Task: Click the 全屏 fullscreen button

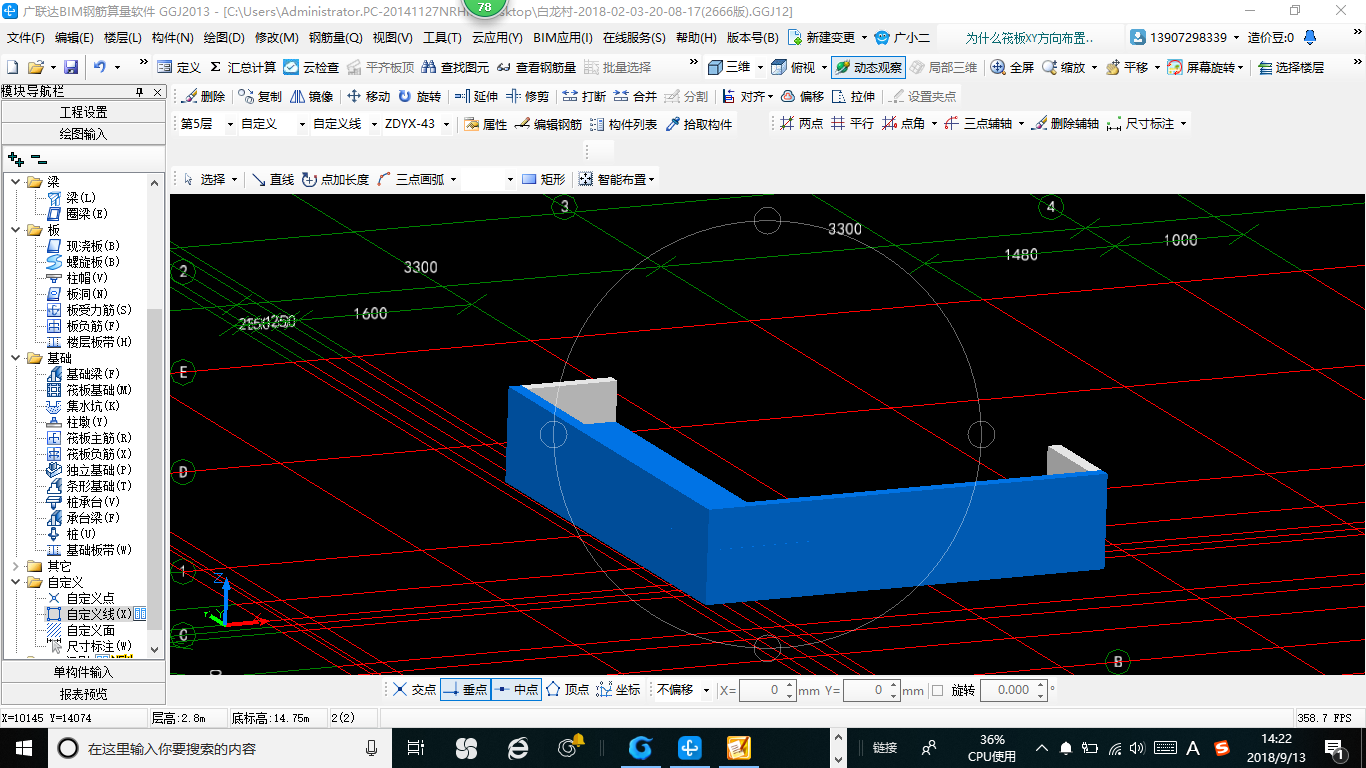Action: pos(1012,67)
